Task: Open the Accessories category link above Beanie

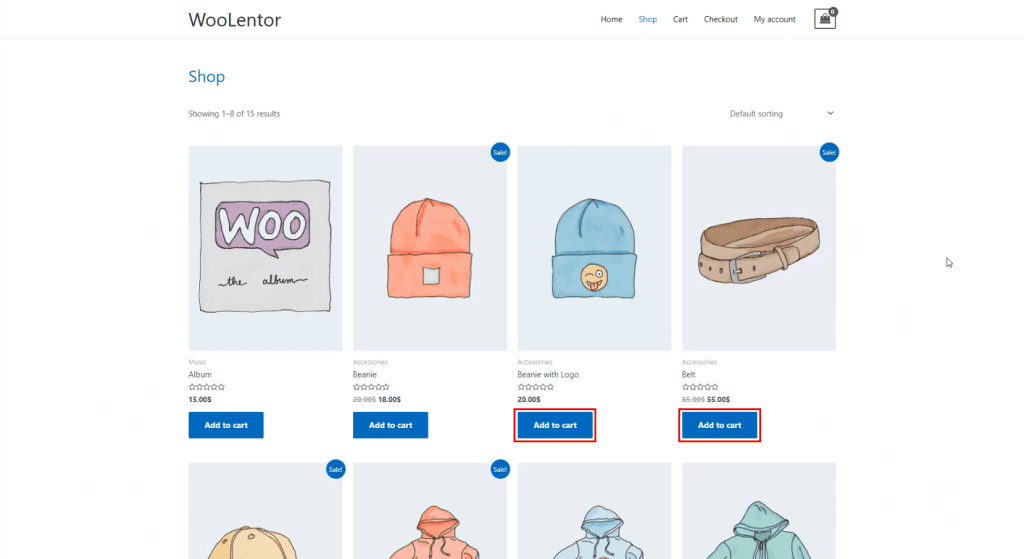Action: pos(370,362)
